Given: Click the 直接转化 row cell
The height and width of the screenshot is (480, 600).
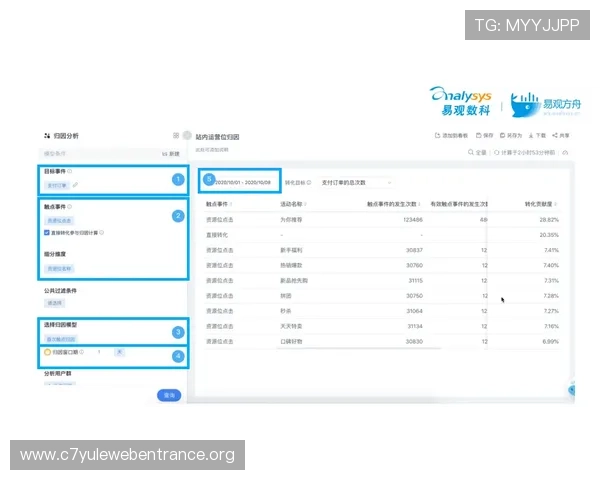Looking at the screenshot, I should pyautogui.click(x=217, y=235).
